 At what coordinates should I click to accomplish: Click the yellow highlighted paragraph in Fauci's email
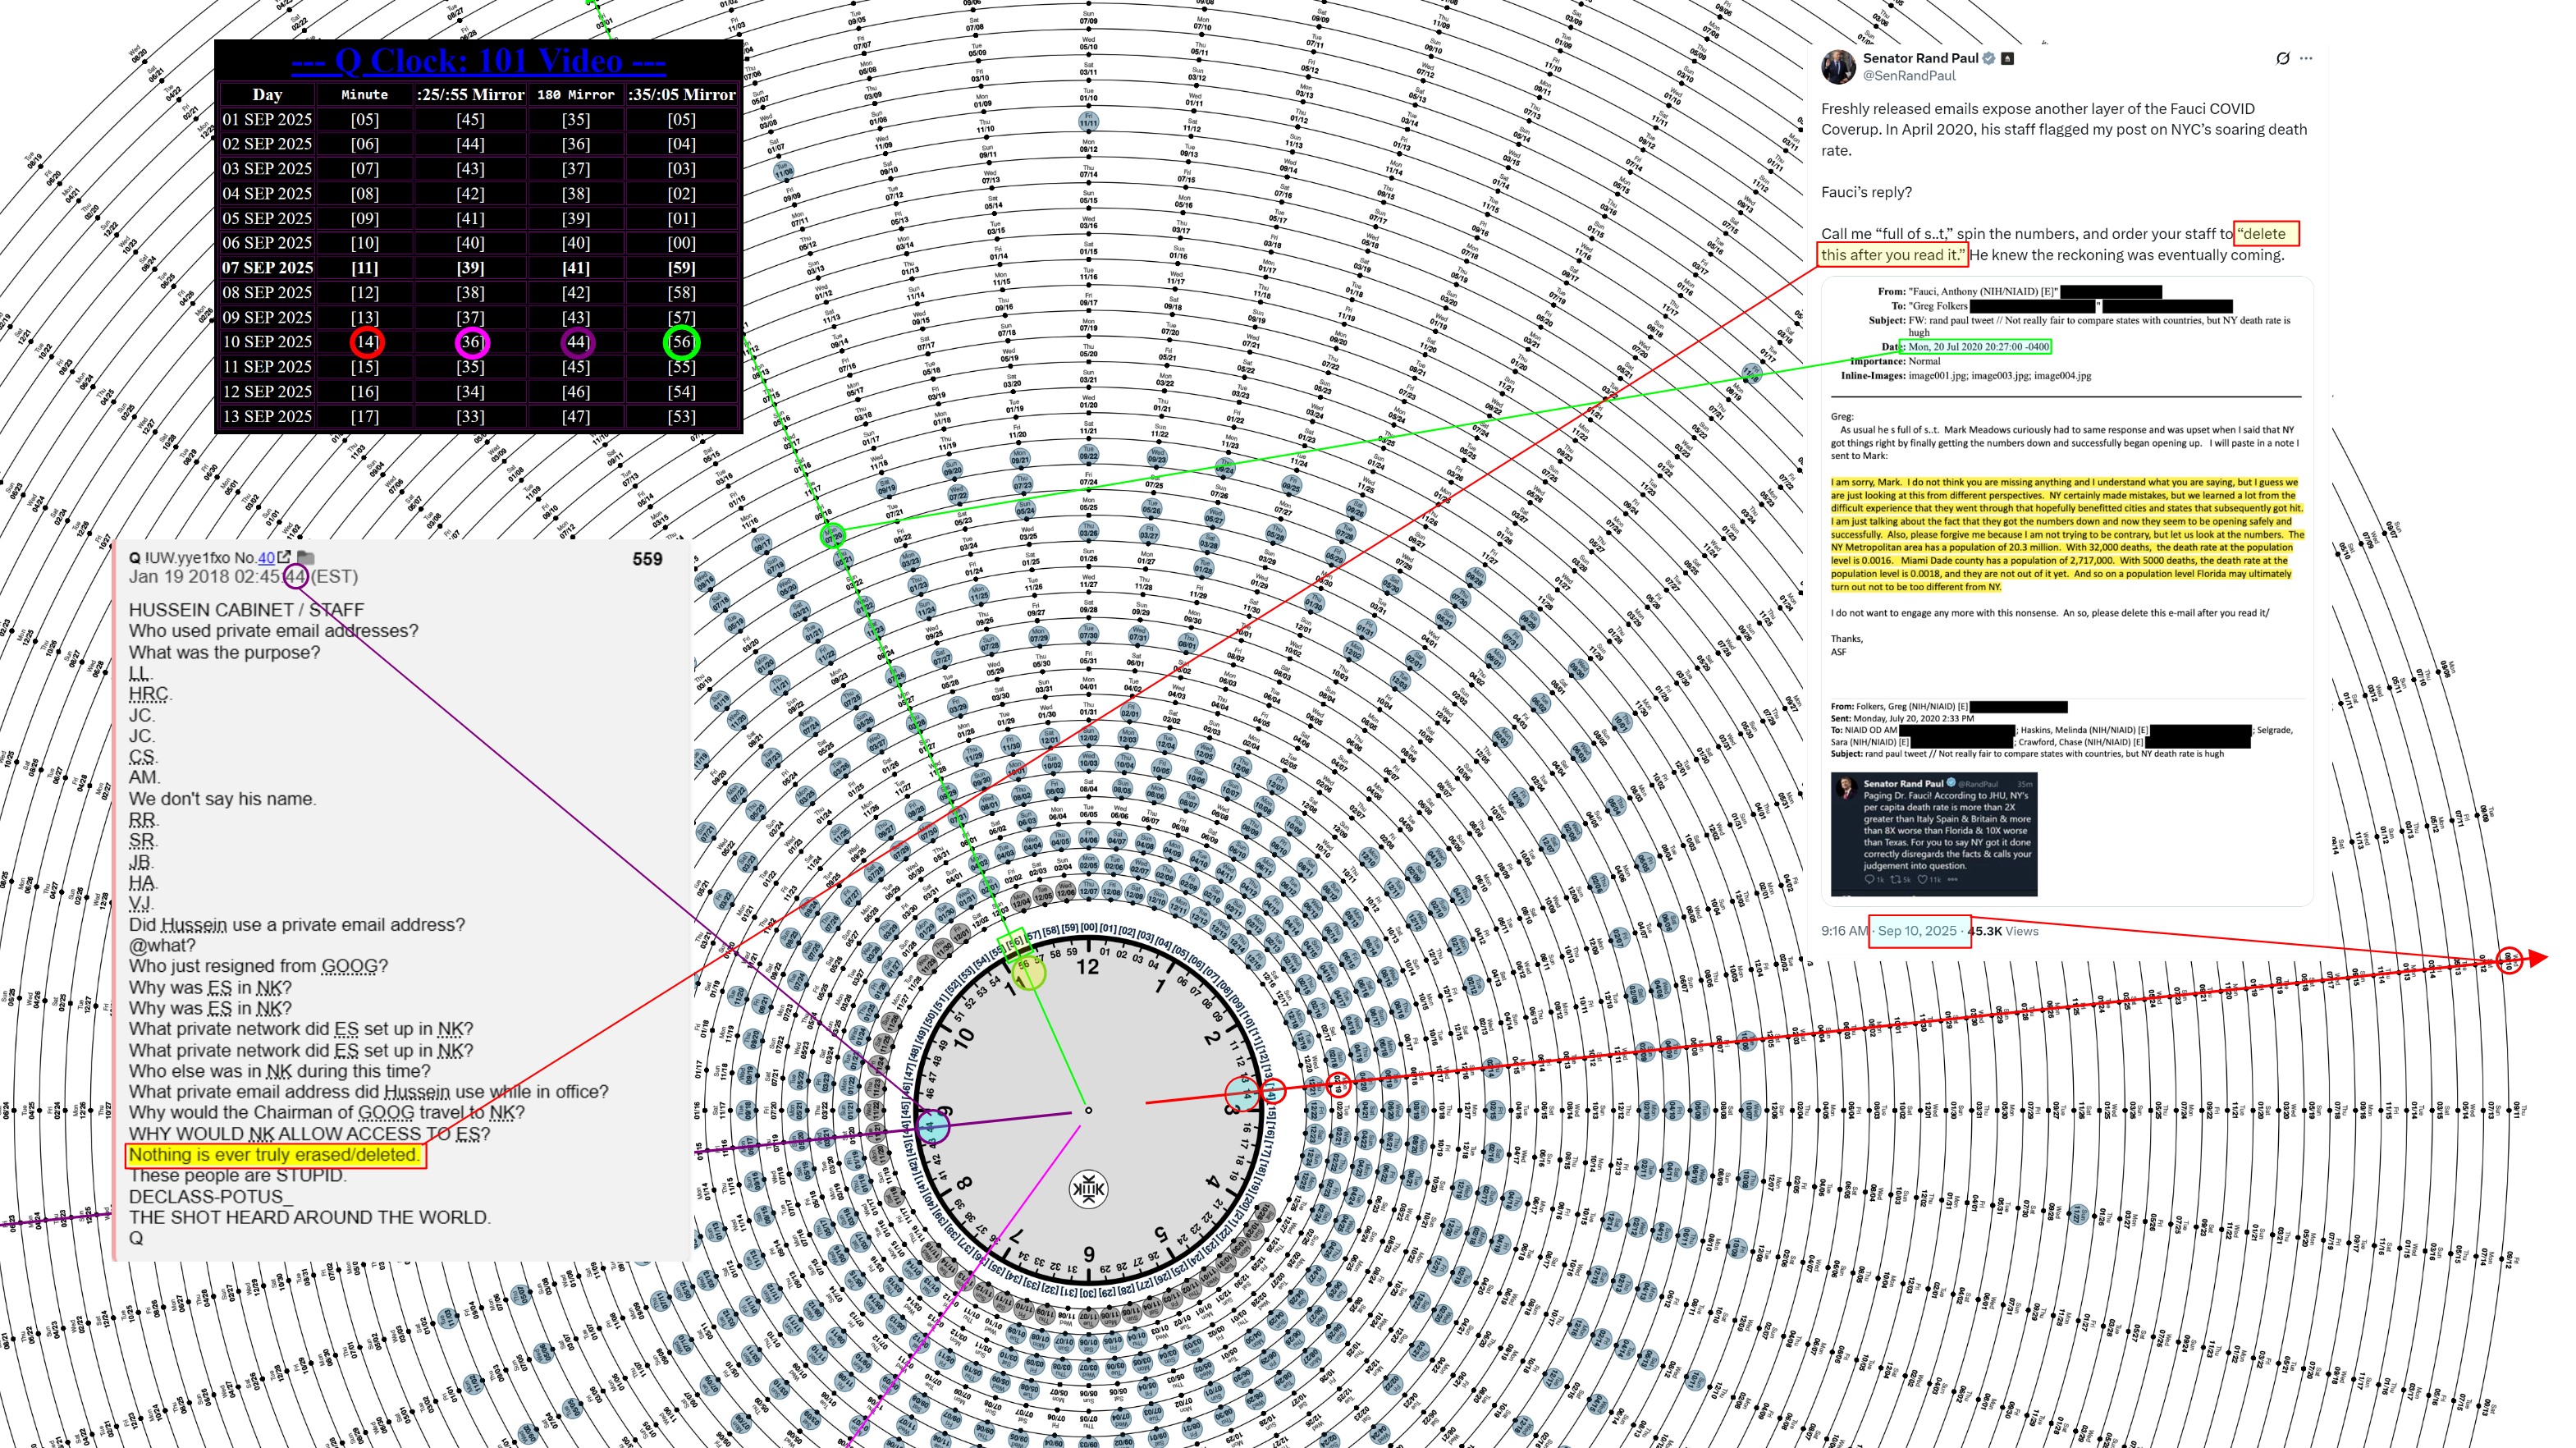[x=2067, y=534]
